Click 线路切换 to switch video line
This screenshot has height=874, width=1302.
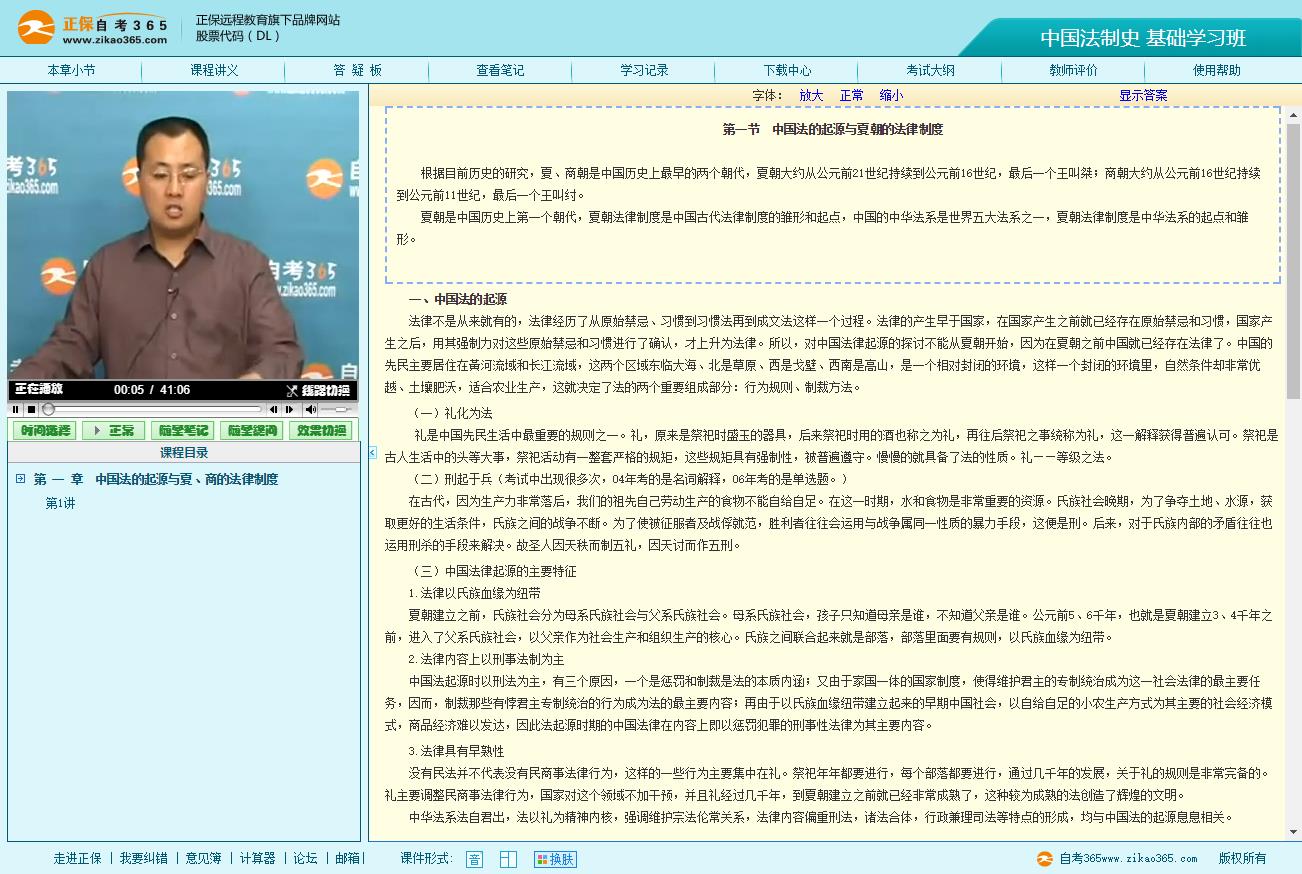(318, 390)
